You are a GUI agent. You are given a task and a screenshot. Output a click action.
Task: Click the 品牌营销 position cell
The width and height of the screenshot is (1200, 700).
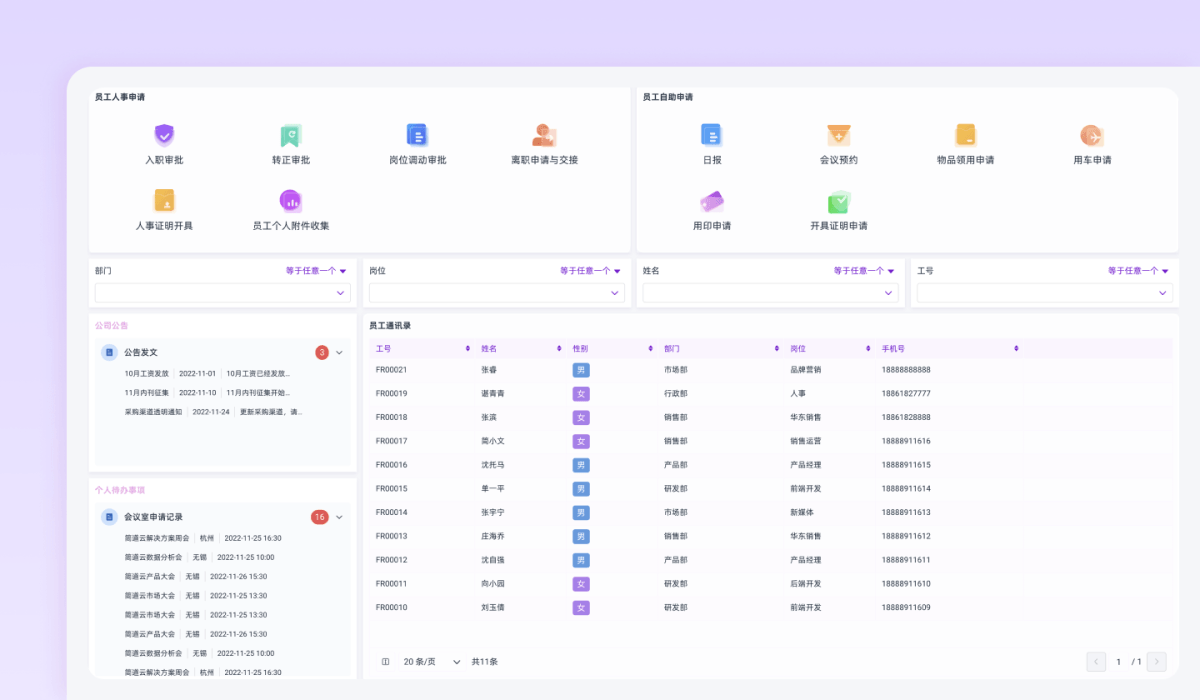pos(805,370)
